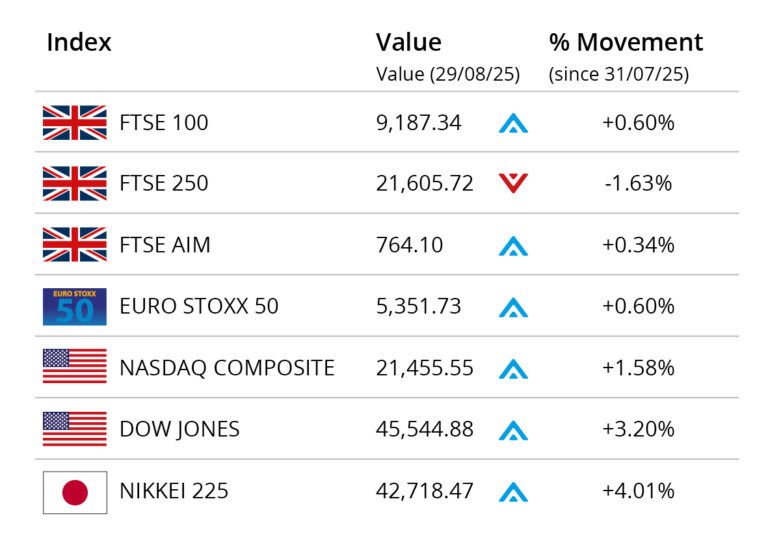Click the UK flag beside FTSE 250

tap(74, 184)
